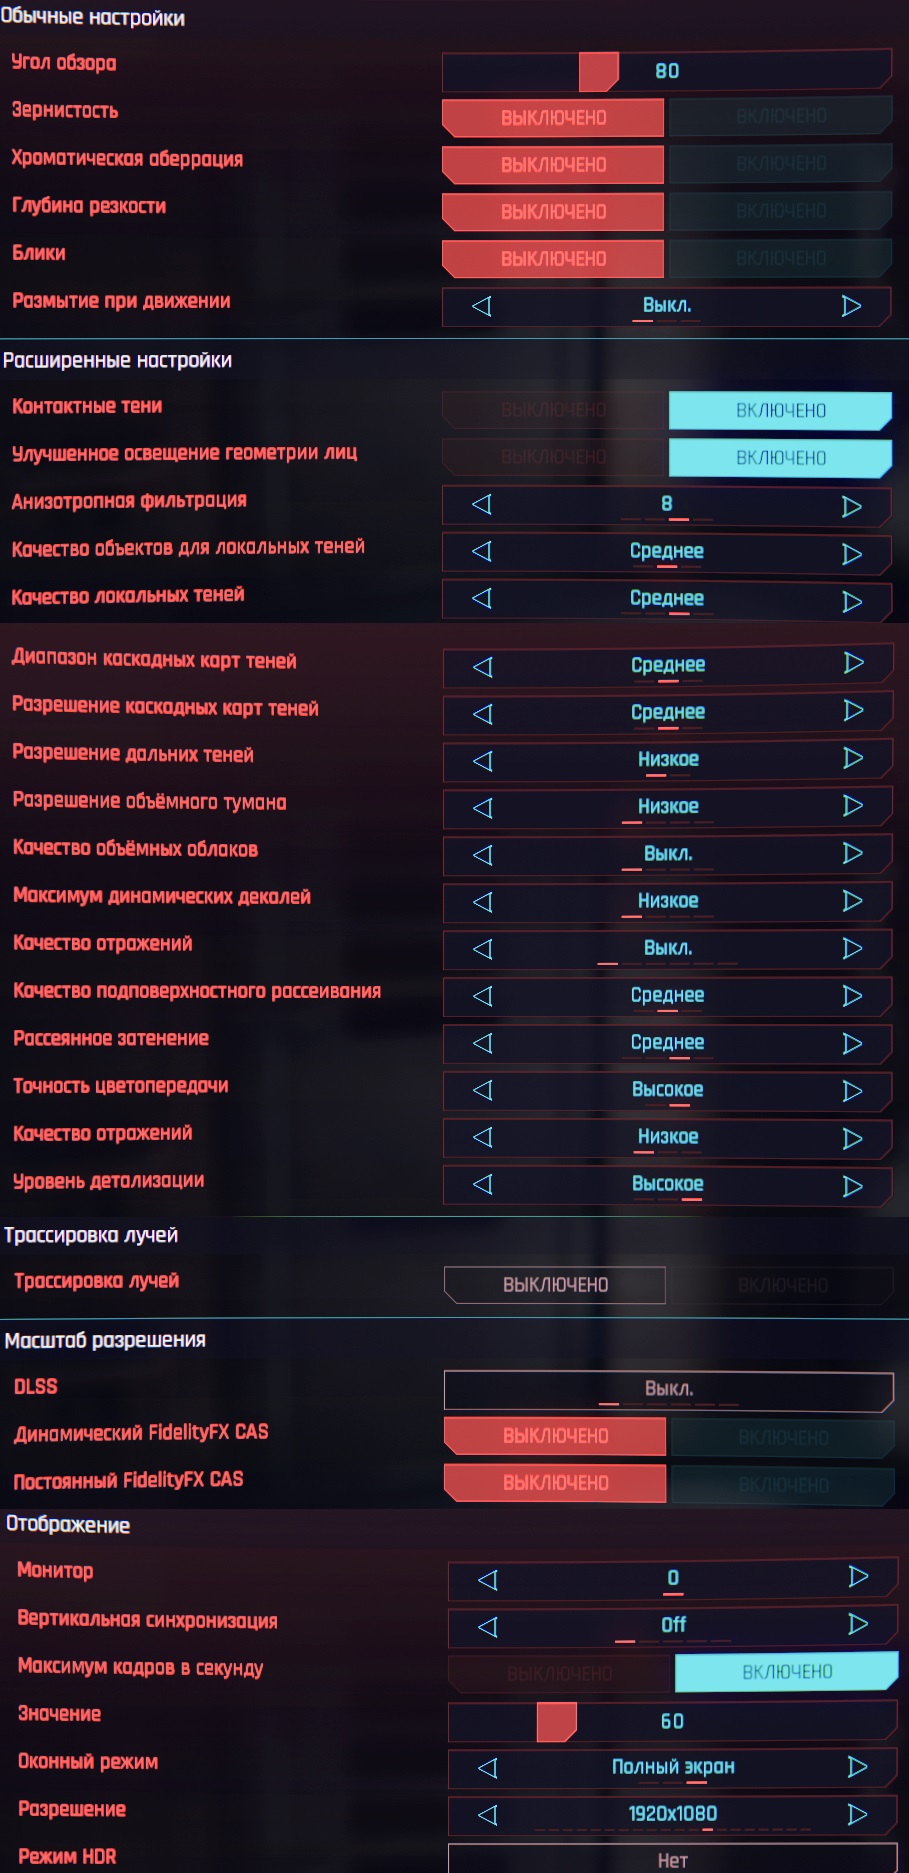The width and height of the screenshot is (909, 1873).
Task: Open the DLSS selector showing Выкл.
Action: coord(668,1389)
